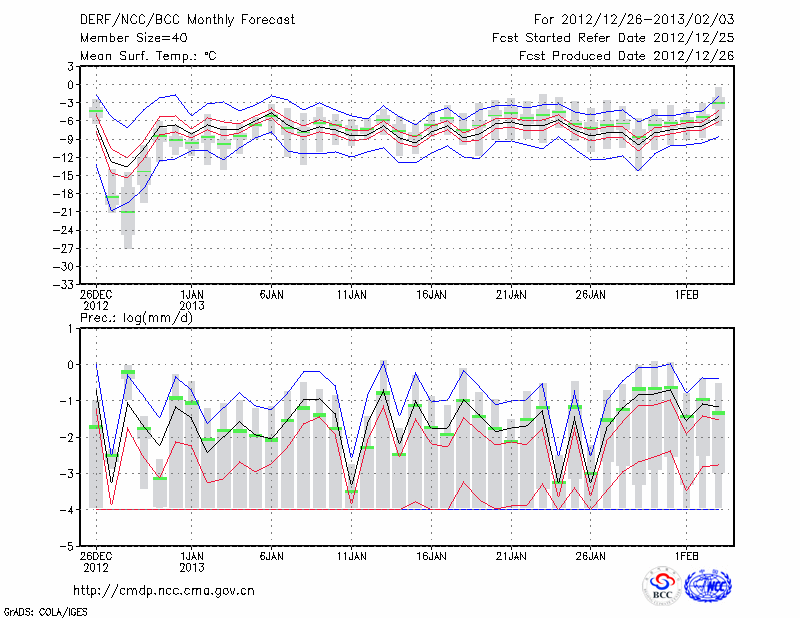Select 6JAN tick under the precipitation chart

[271, 554]
